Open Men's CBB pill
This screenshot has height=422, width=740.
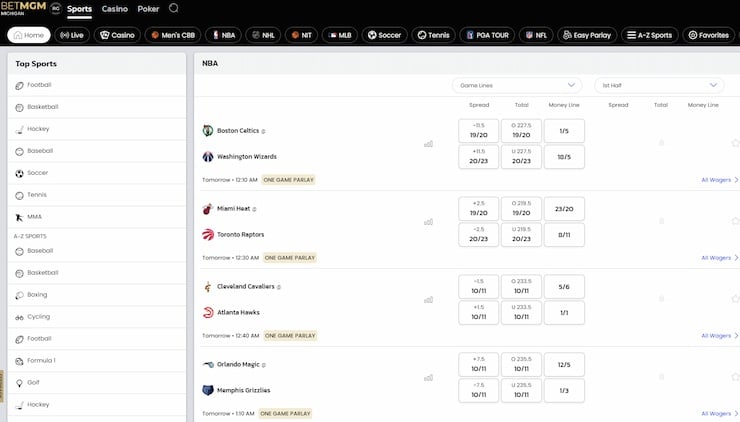[173, 35]
